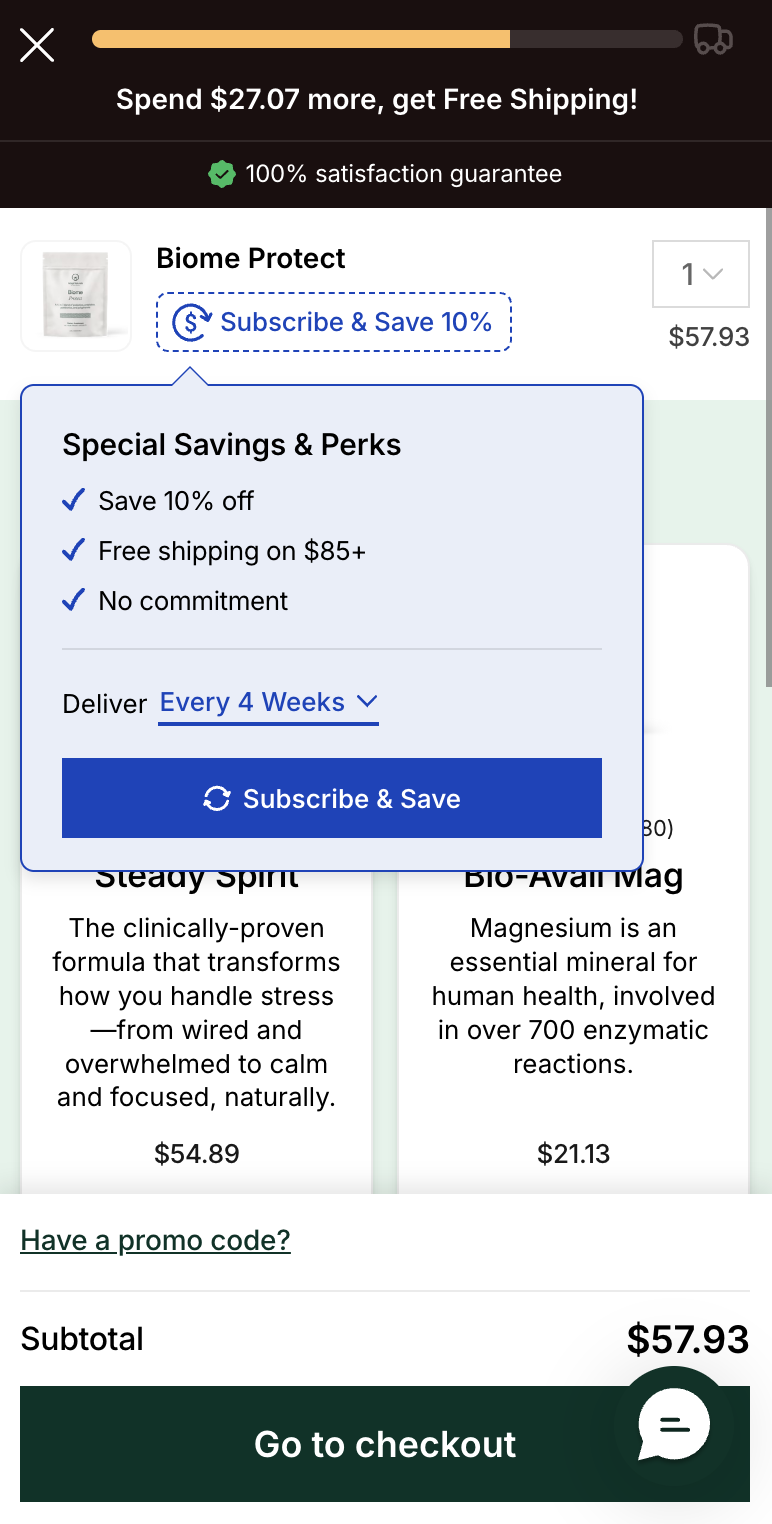Click the delivery truck icon

[713, 40]
